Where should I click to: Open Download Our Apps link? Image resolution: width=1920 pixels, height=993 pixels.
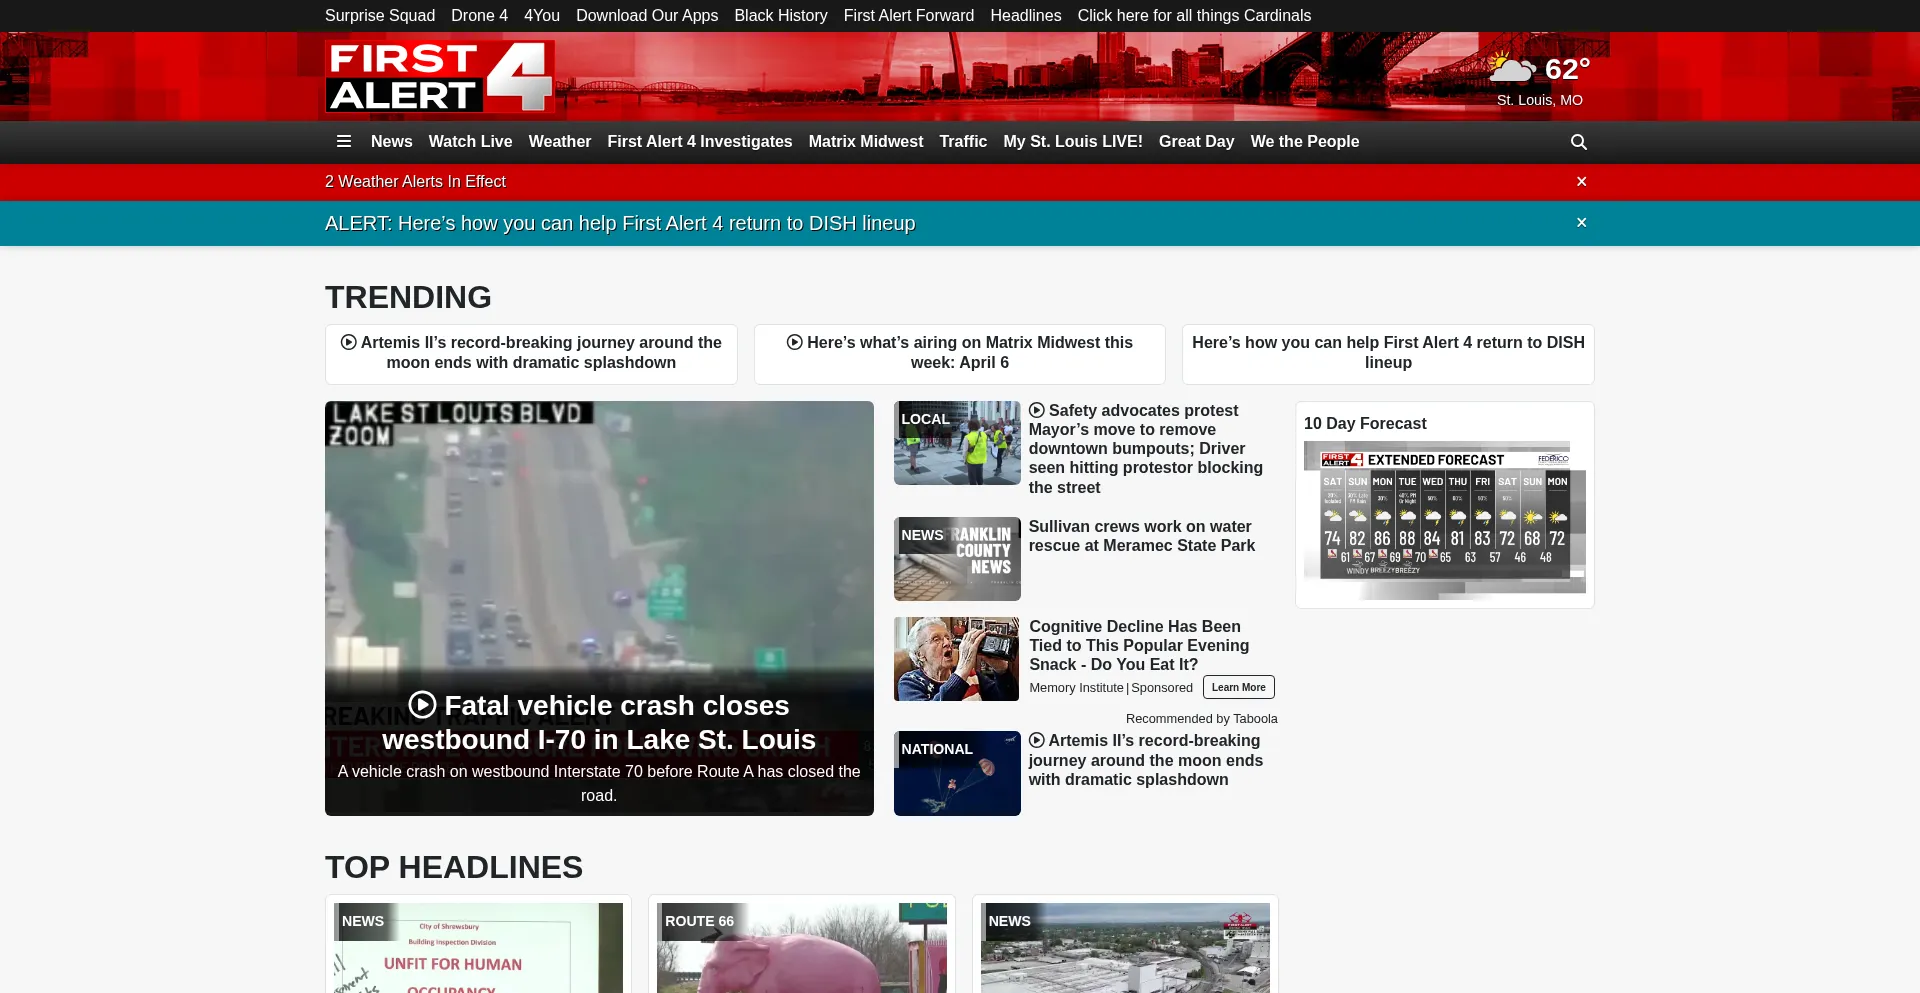(x=647, y=16)
